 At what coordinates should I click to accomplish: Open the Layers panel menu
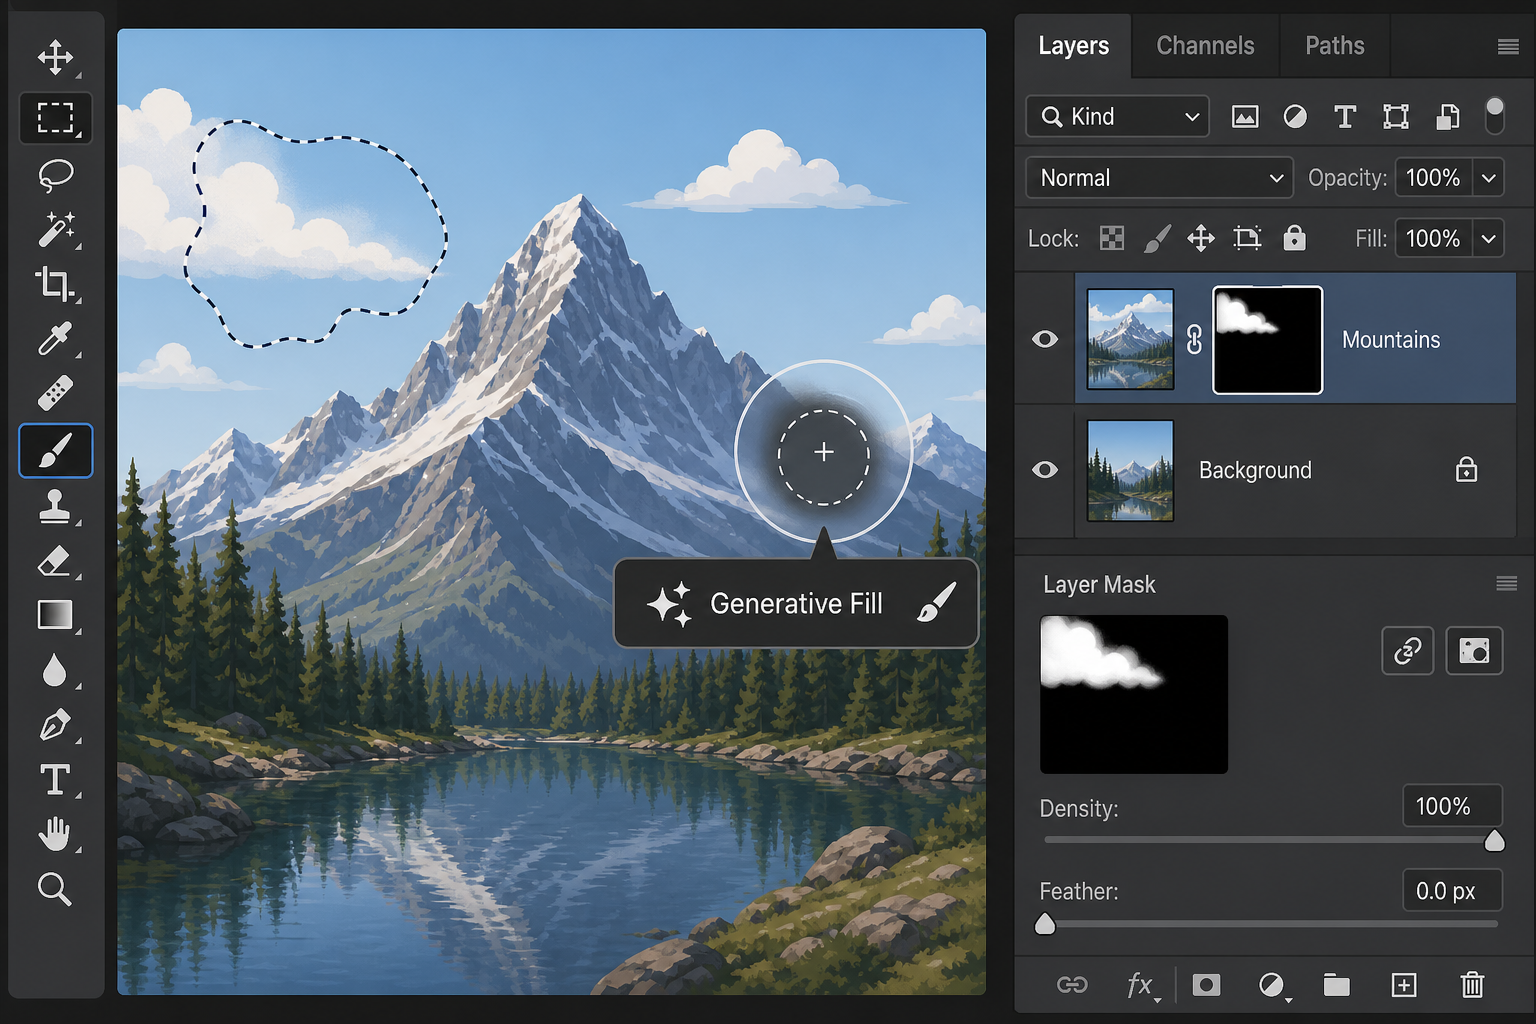(1508, 47)
